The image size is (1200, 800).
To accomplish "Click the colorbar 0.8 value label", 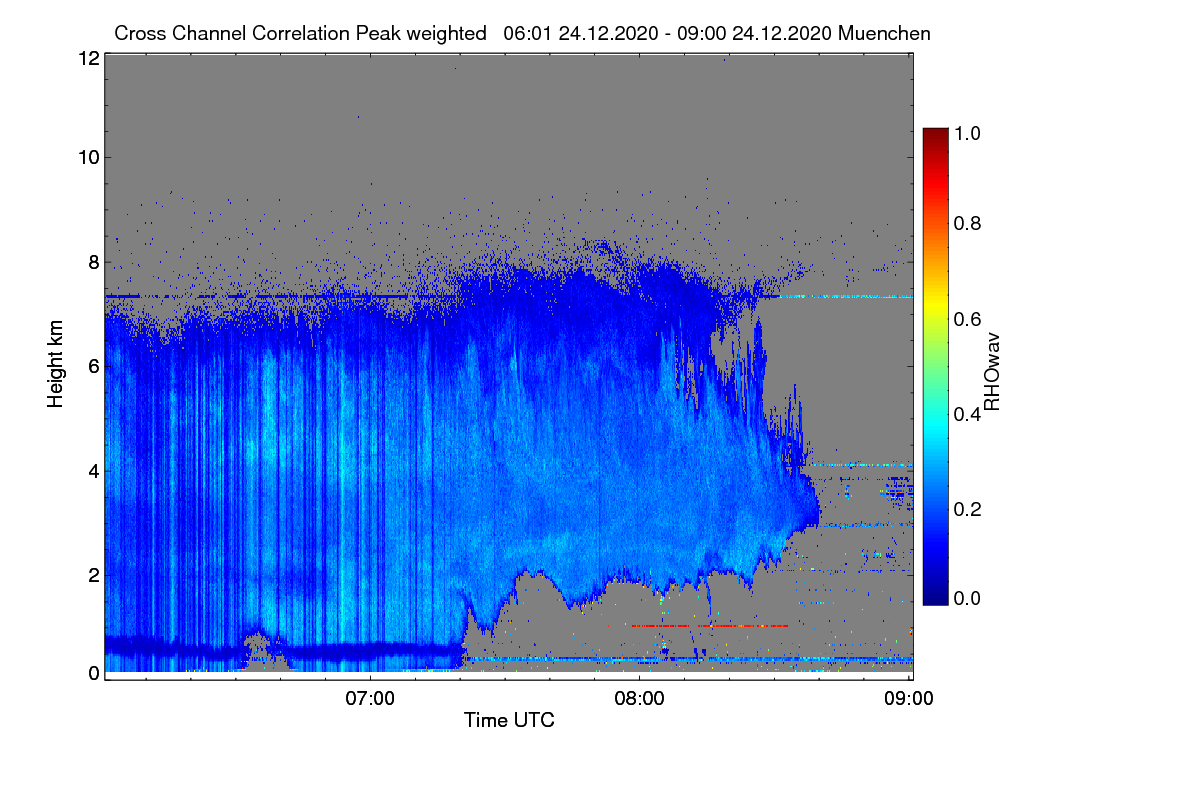I will coord(967,223).
